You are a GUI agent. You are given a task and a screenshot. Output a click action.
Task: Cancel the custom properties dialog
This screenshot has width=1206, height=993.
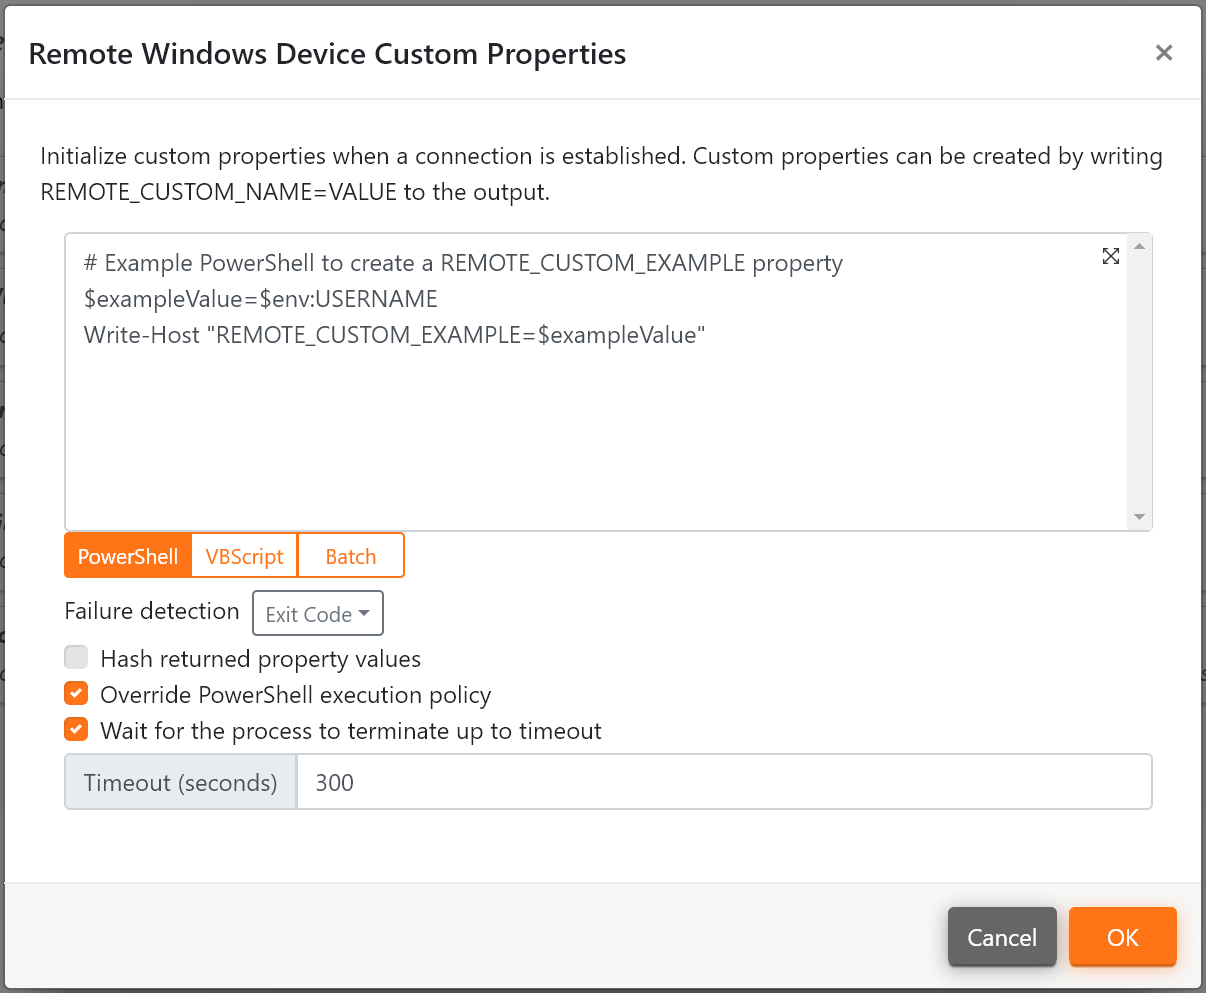[1002, 937]
